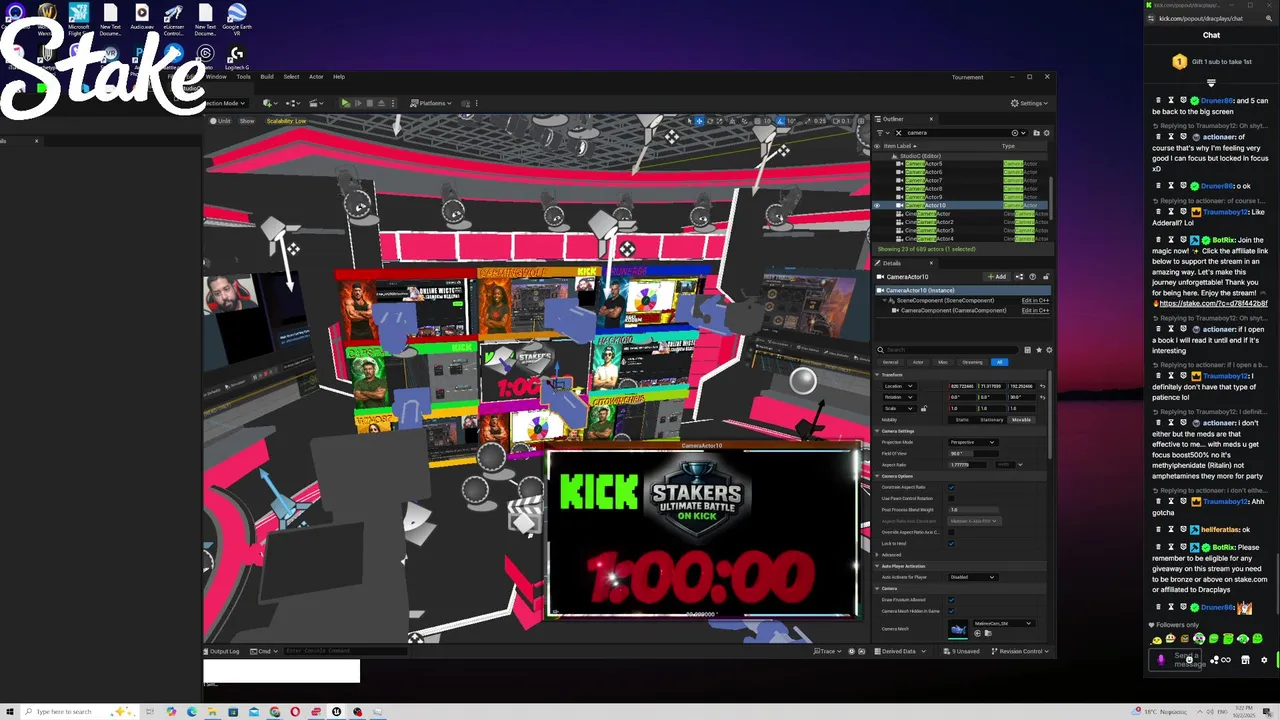Open the Select menu
The height and width of the screenshot is (720, 1280).
click(291, 77)
